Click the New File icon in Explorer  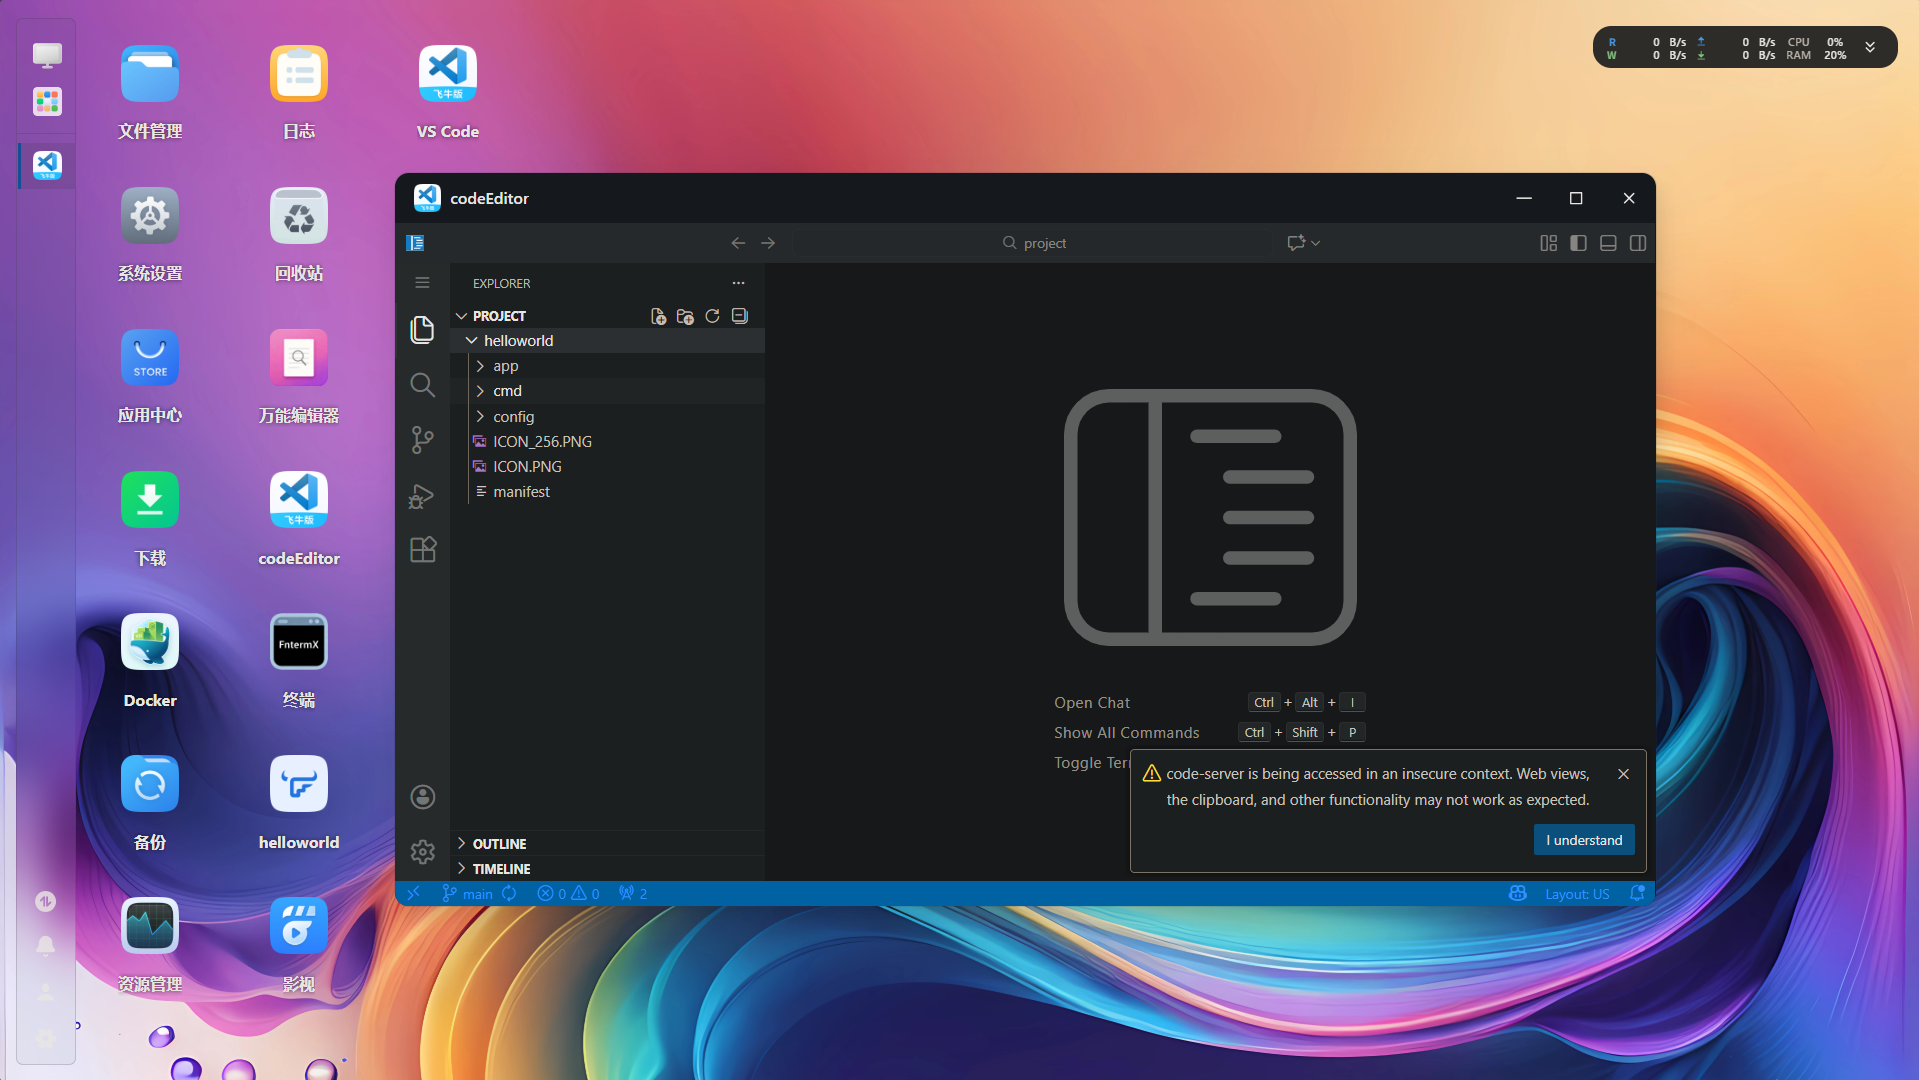(x=658, y=316)
